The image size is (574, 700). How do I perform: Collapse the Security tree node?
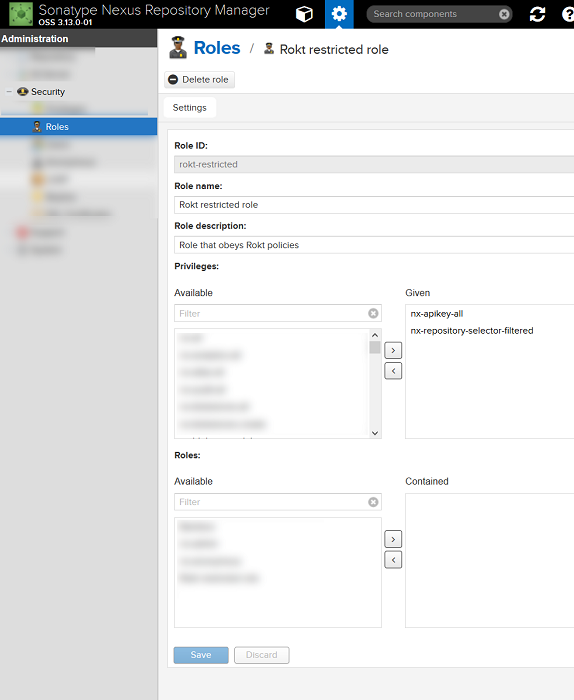click(9, 92)
